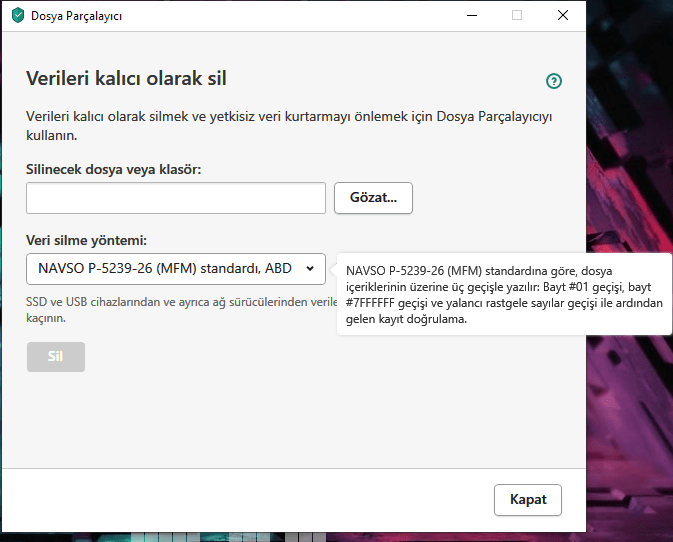
Task: Click the label Veri silme yöntemi:
Action: coord(86,240)
